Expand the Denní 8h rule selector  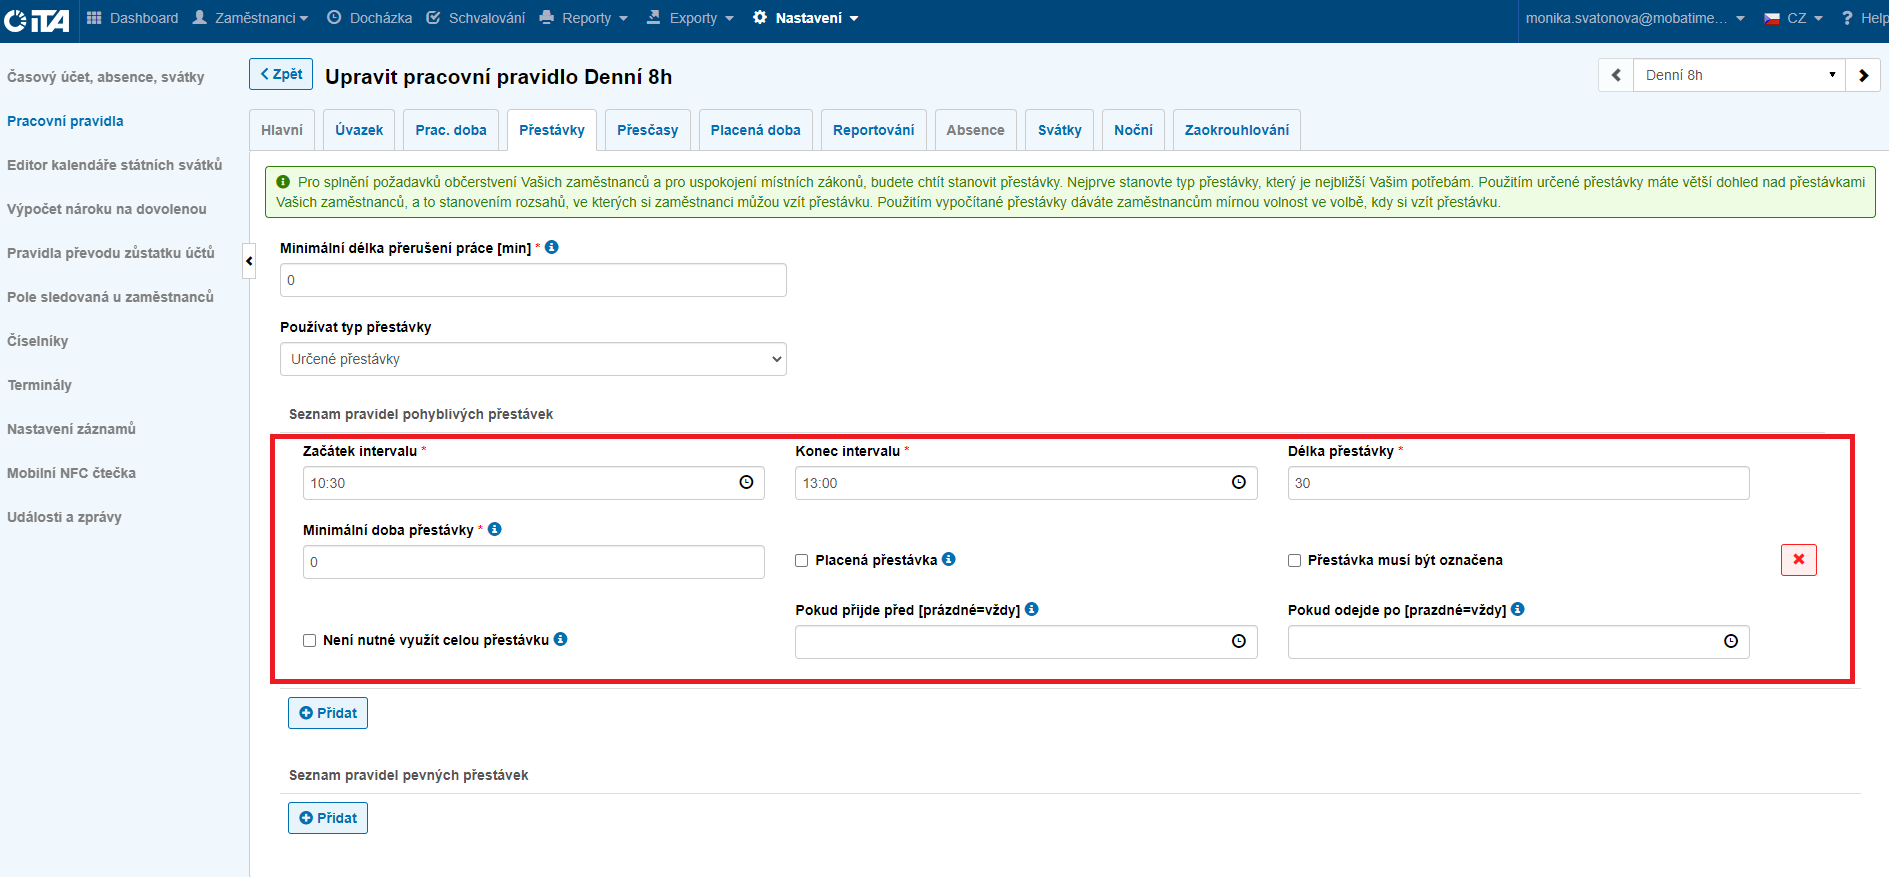[x=1740, y=75]
